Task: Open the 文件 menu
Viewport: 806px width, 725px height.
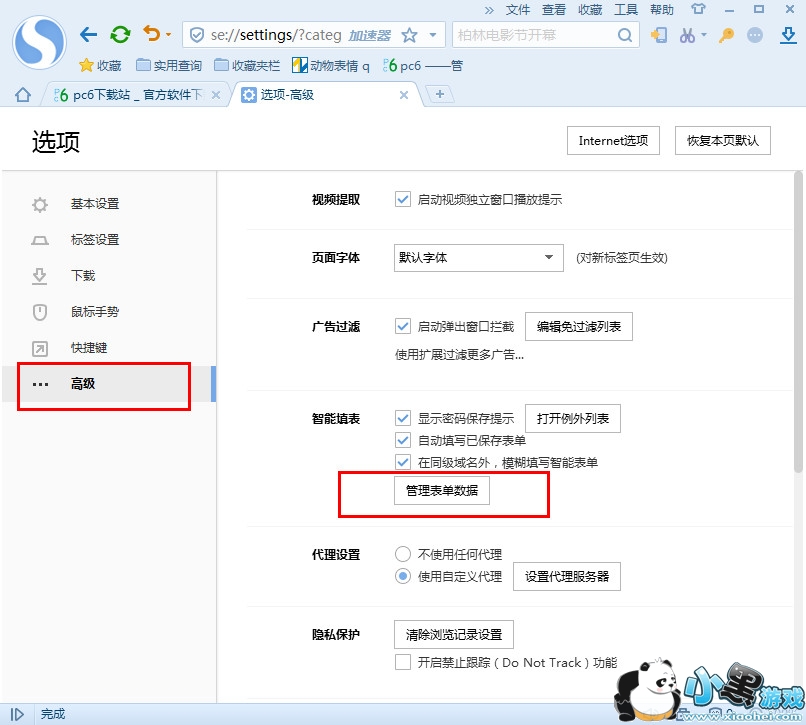Action: [x=518, y=10]
